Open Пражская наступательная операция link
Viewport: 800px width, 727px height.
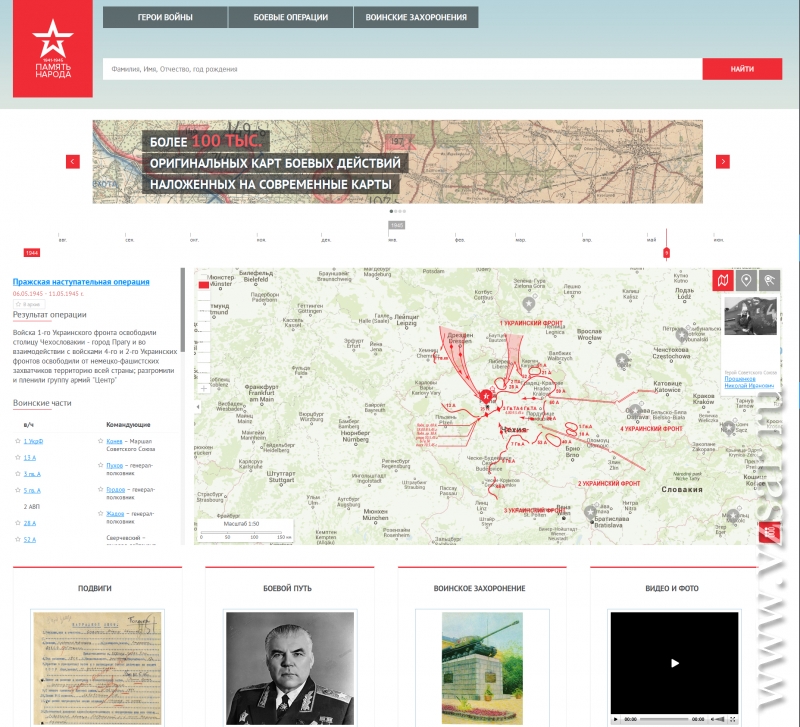pos(81,282)
